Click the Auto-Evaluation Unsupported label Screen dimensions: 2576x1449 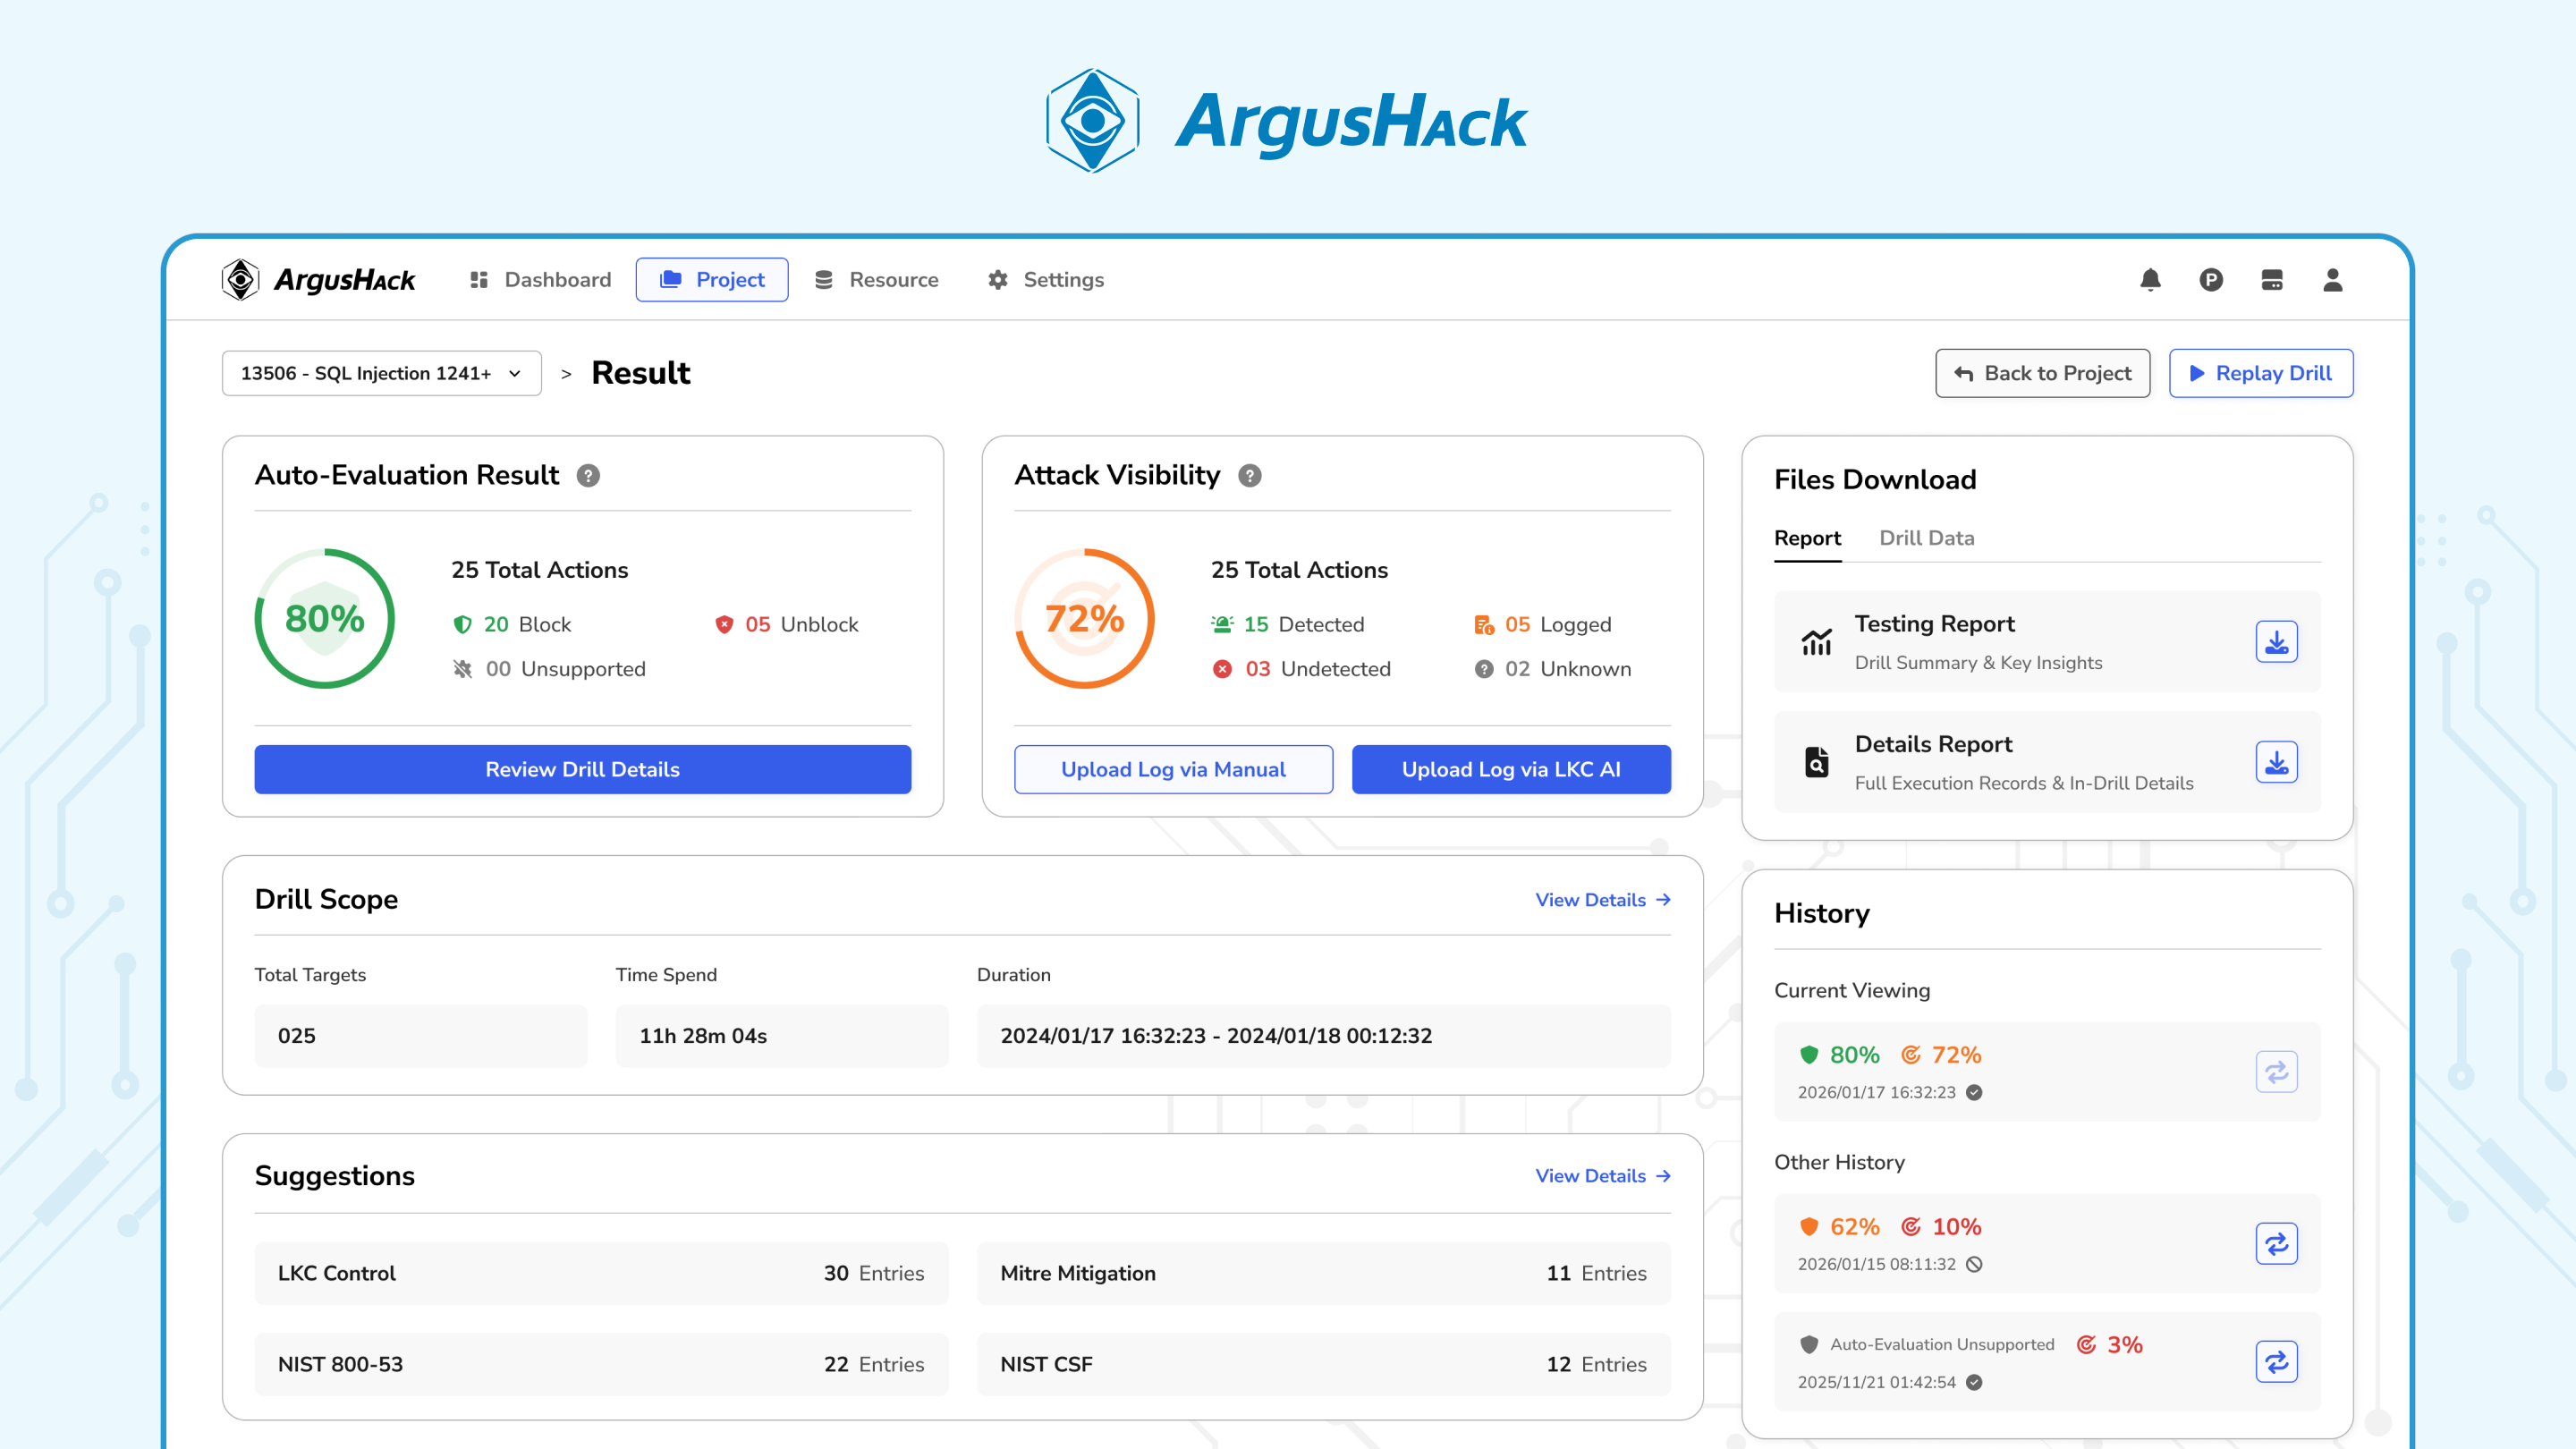1942,1345
